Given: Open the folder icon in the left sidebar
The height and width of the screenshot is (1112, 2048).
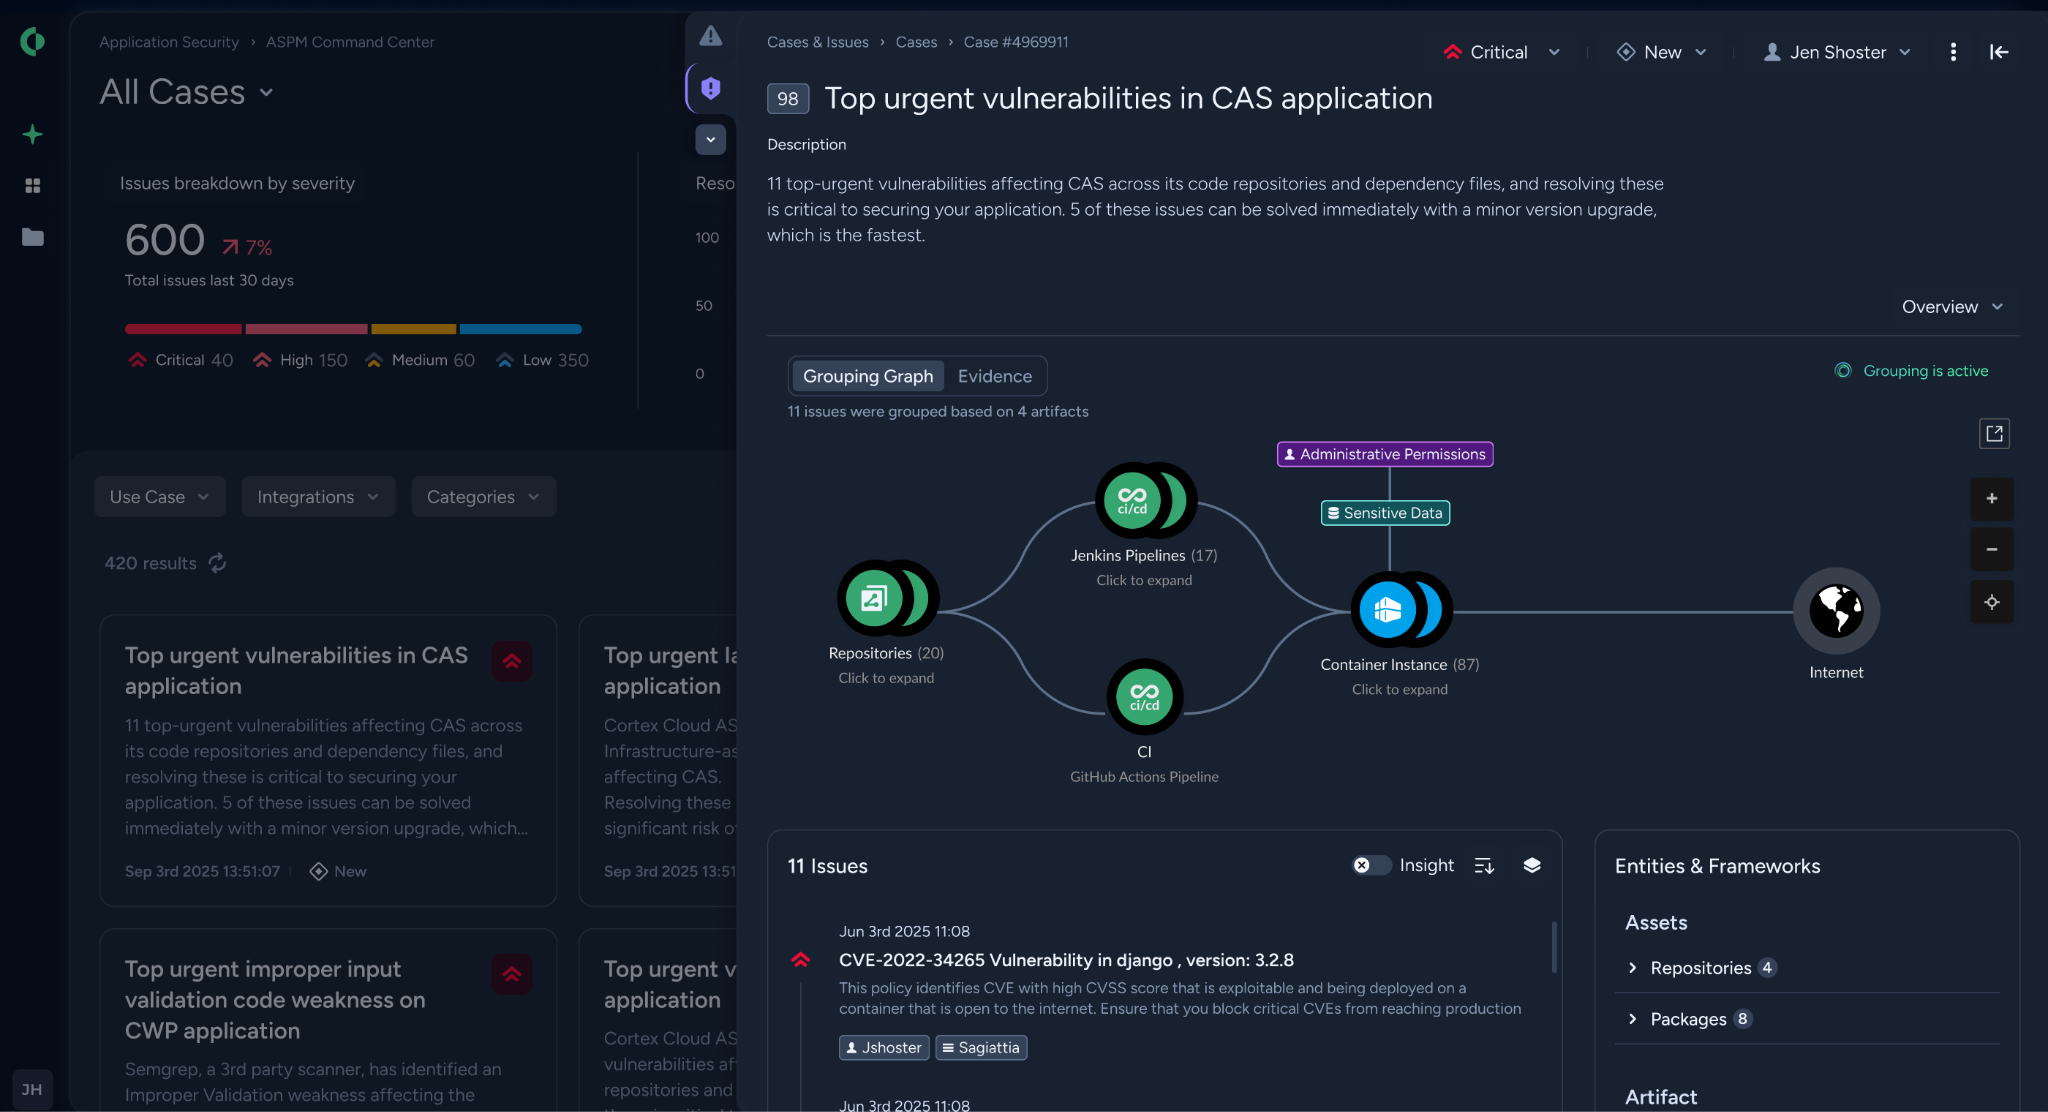Looking at the screenshot, I should point(32,238).
